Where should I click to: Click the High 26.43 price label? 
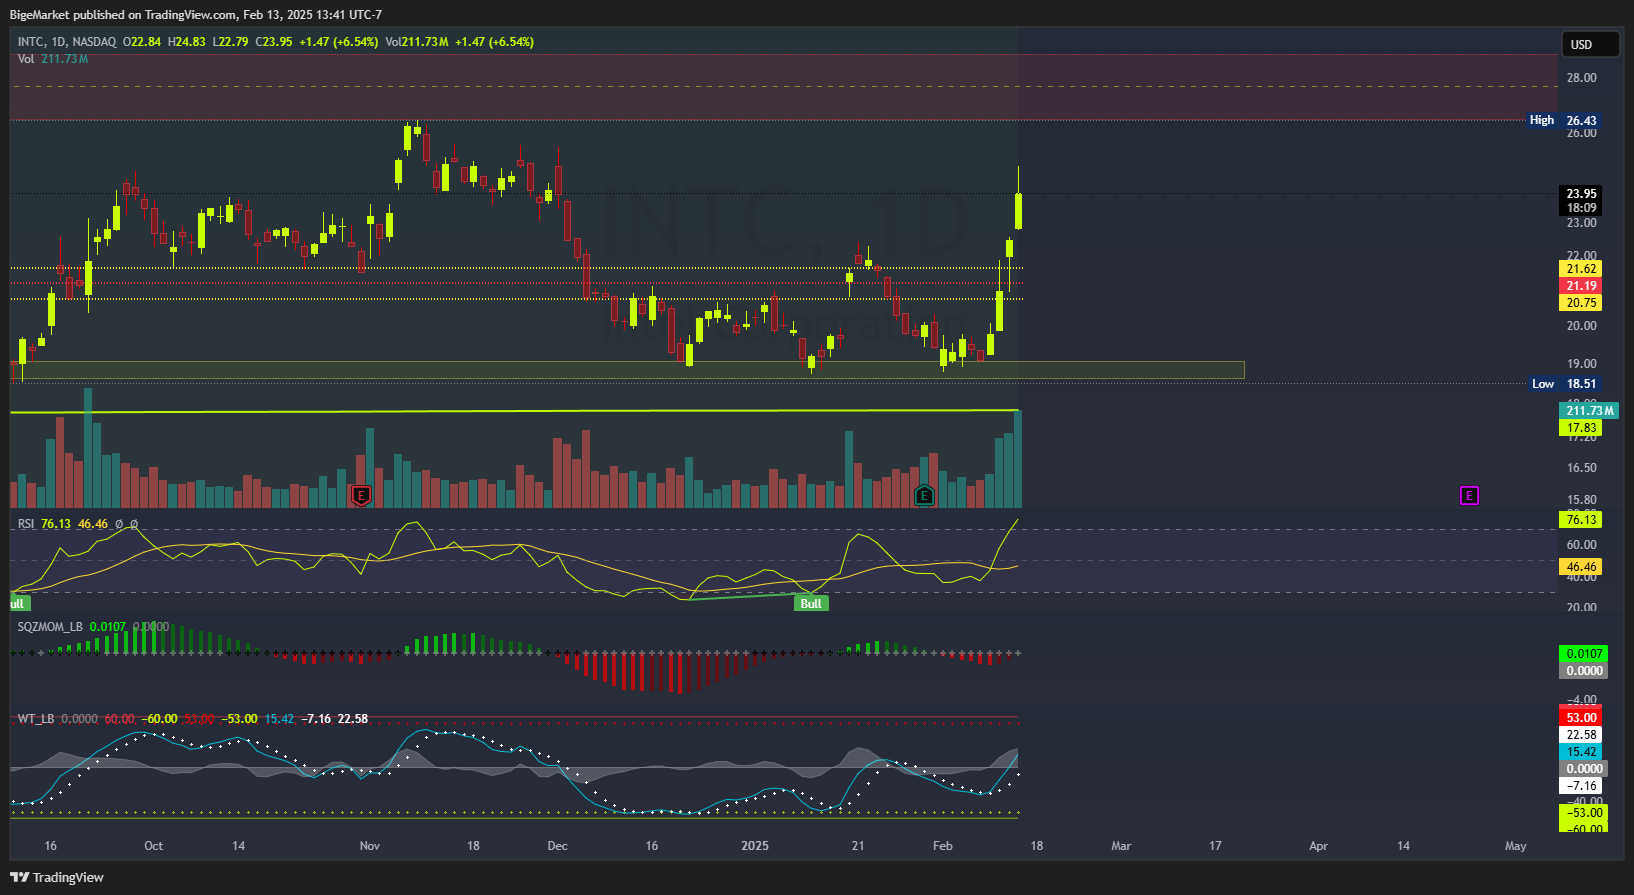click(x=1564, y=120)
